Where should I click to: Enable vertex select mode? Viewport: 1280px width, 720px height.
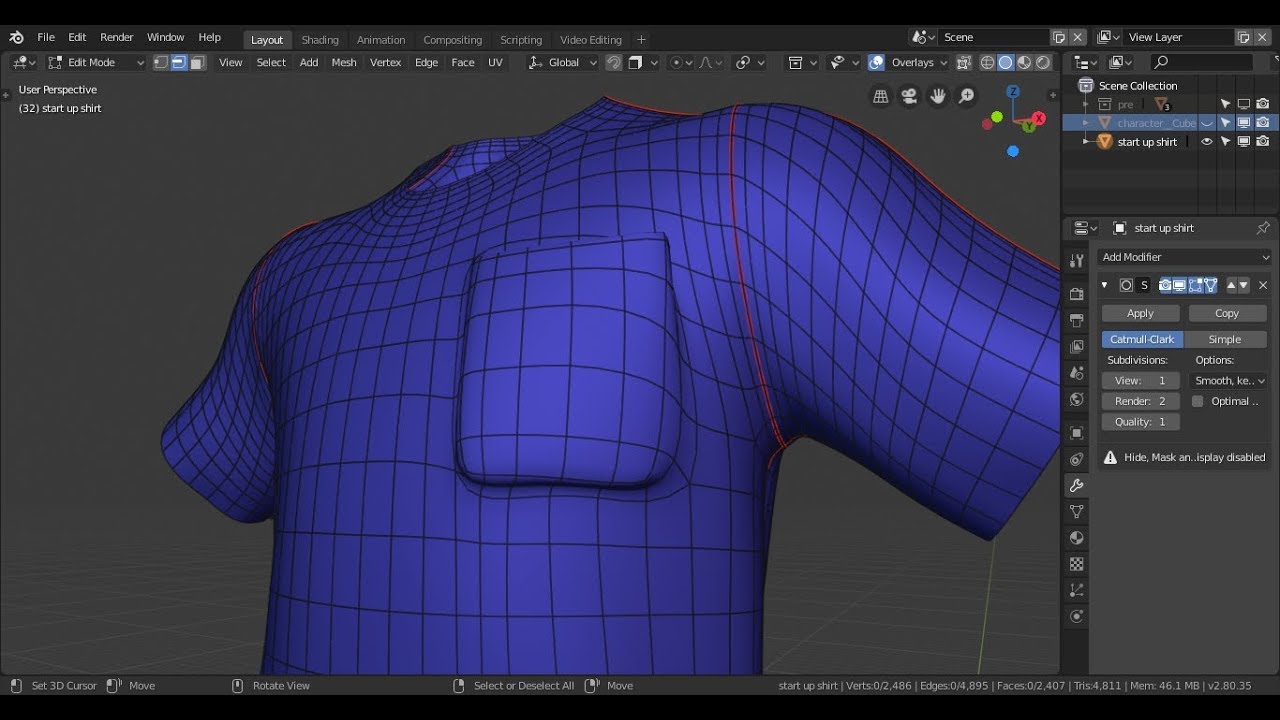[160, 62]
